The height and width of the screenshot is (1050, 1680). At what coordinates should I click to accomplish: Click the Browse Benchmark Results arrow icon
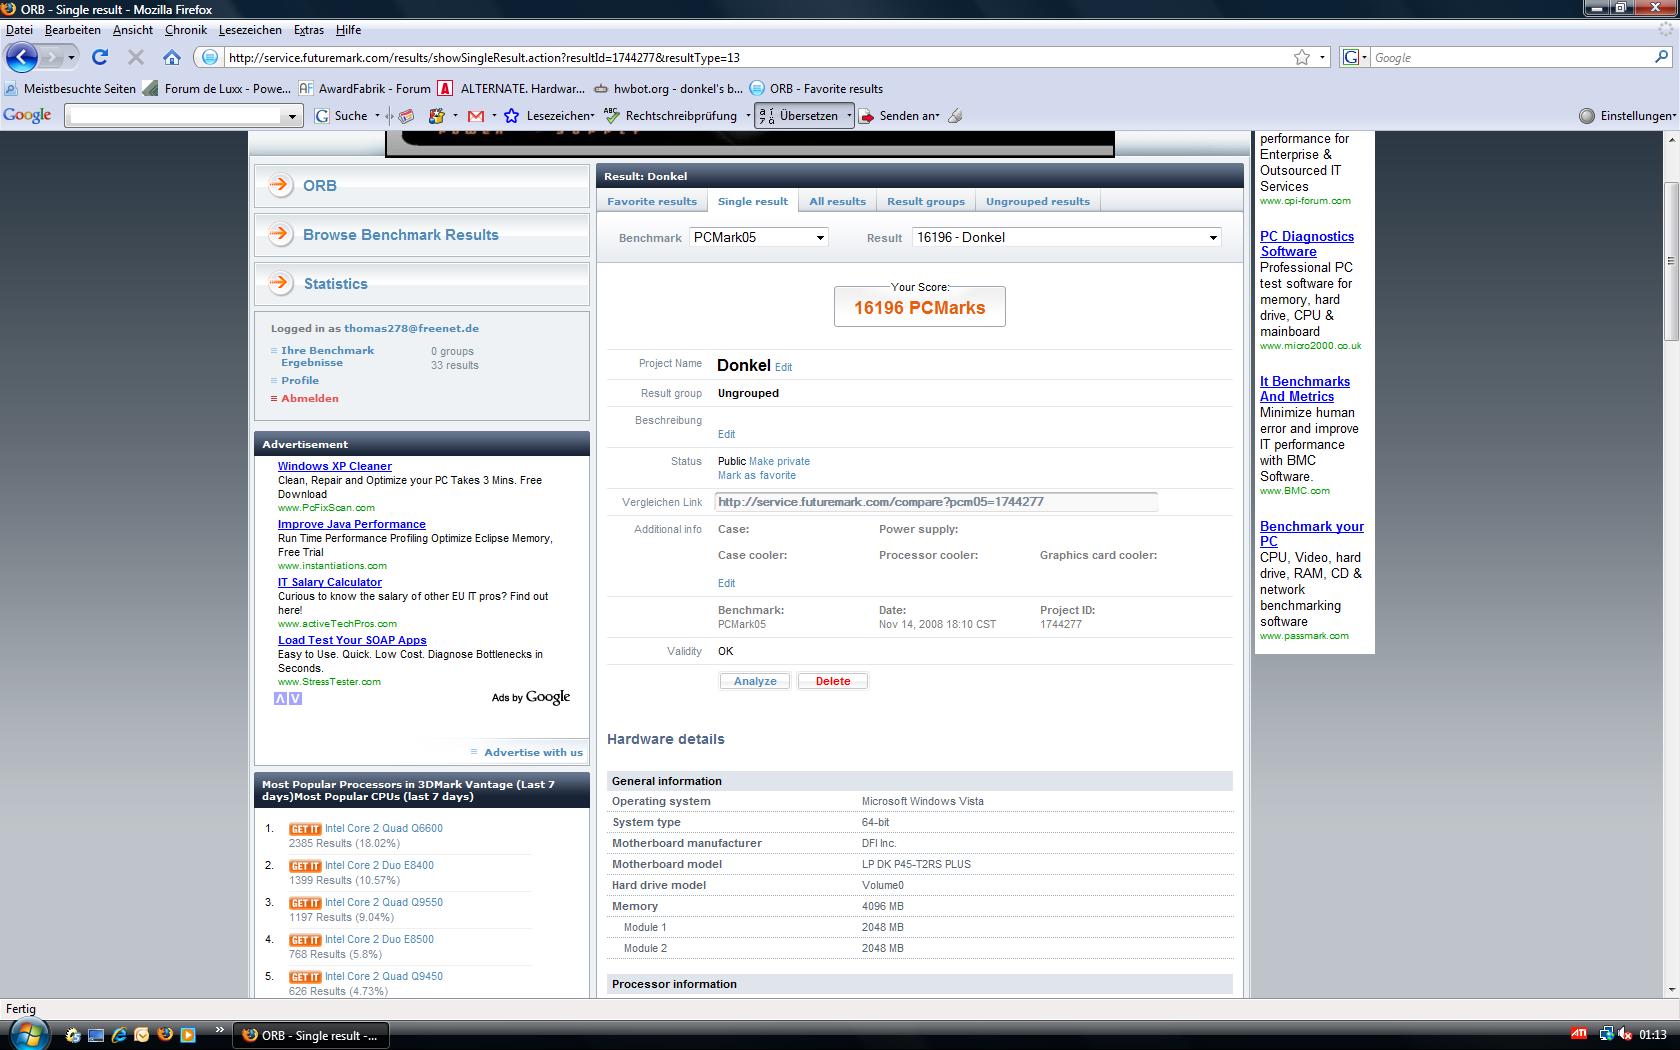[x=280, y=234]
